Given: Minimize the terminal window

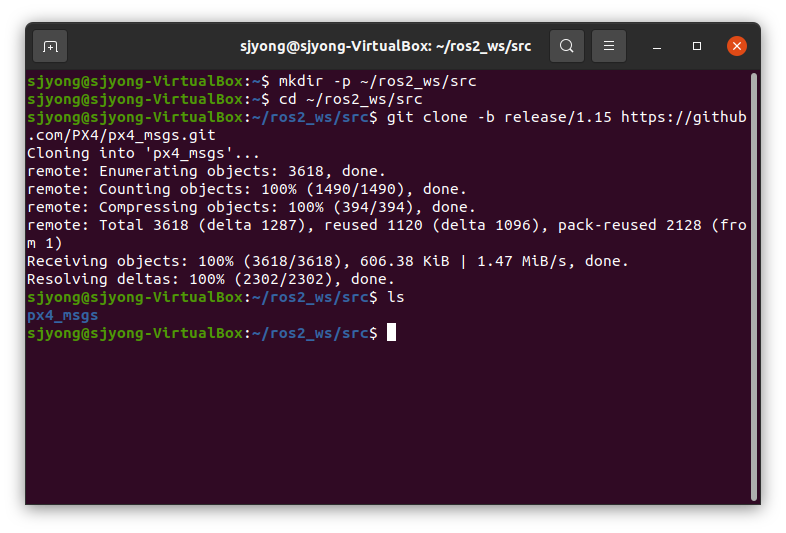Looking at the screenshot, I should coord(657,46).
